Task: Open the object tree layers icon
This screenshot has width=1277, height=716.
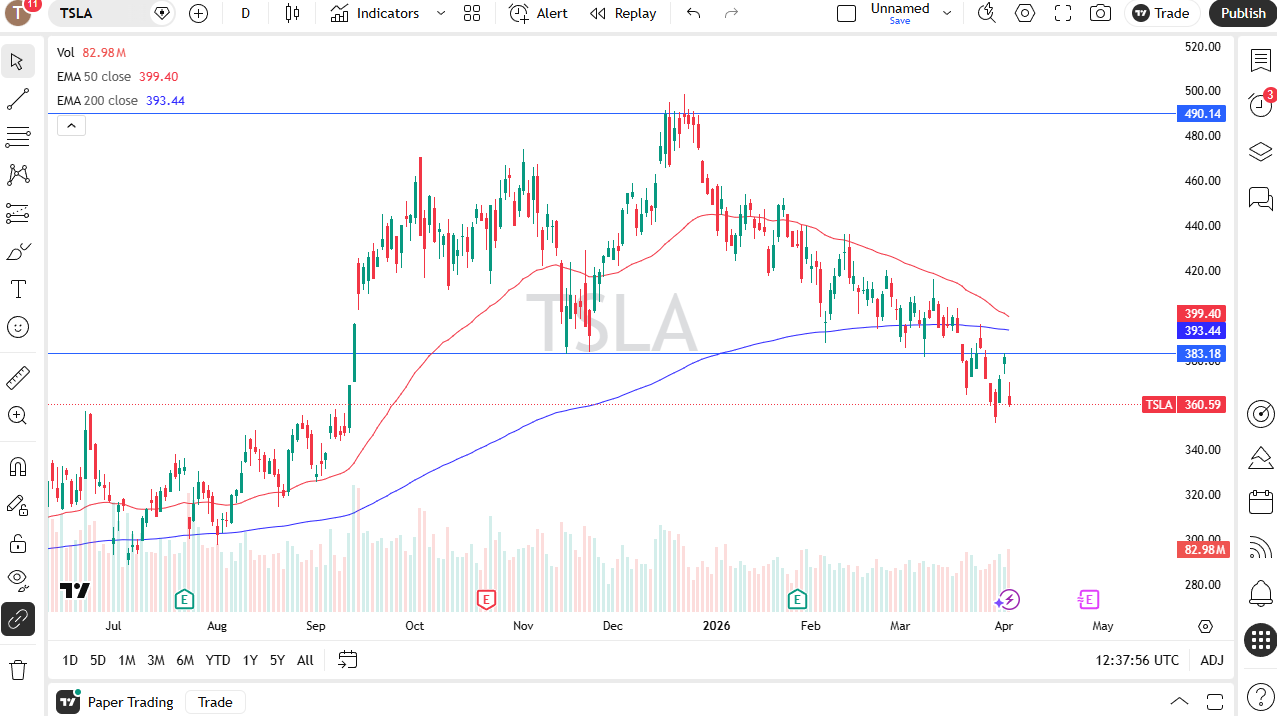Action: point(1260,152)
